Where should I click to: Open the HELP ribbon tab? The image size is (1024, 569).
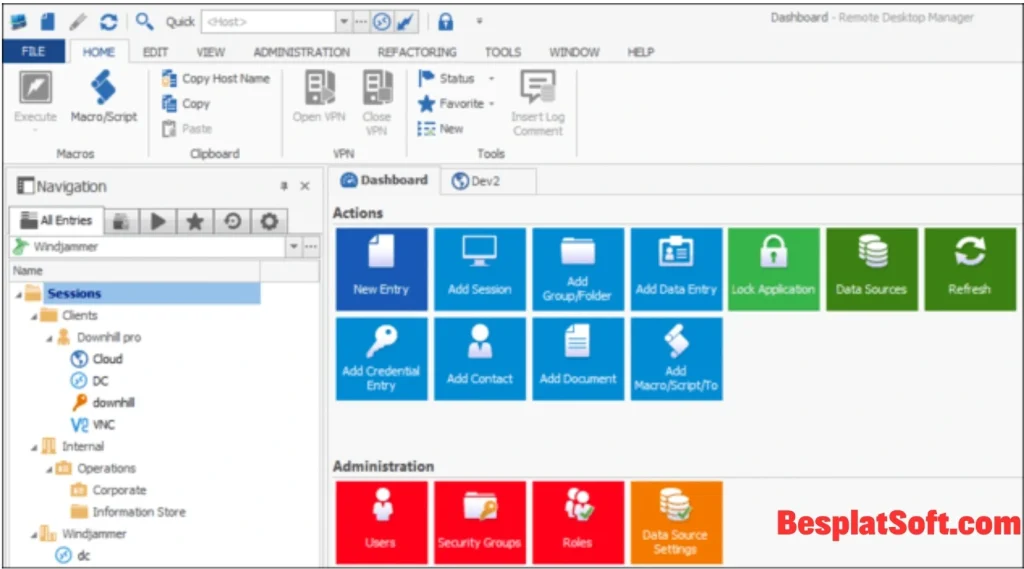click(x=641, y=52)
